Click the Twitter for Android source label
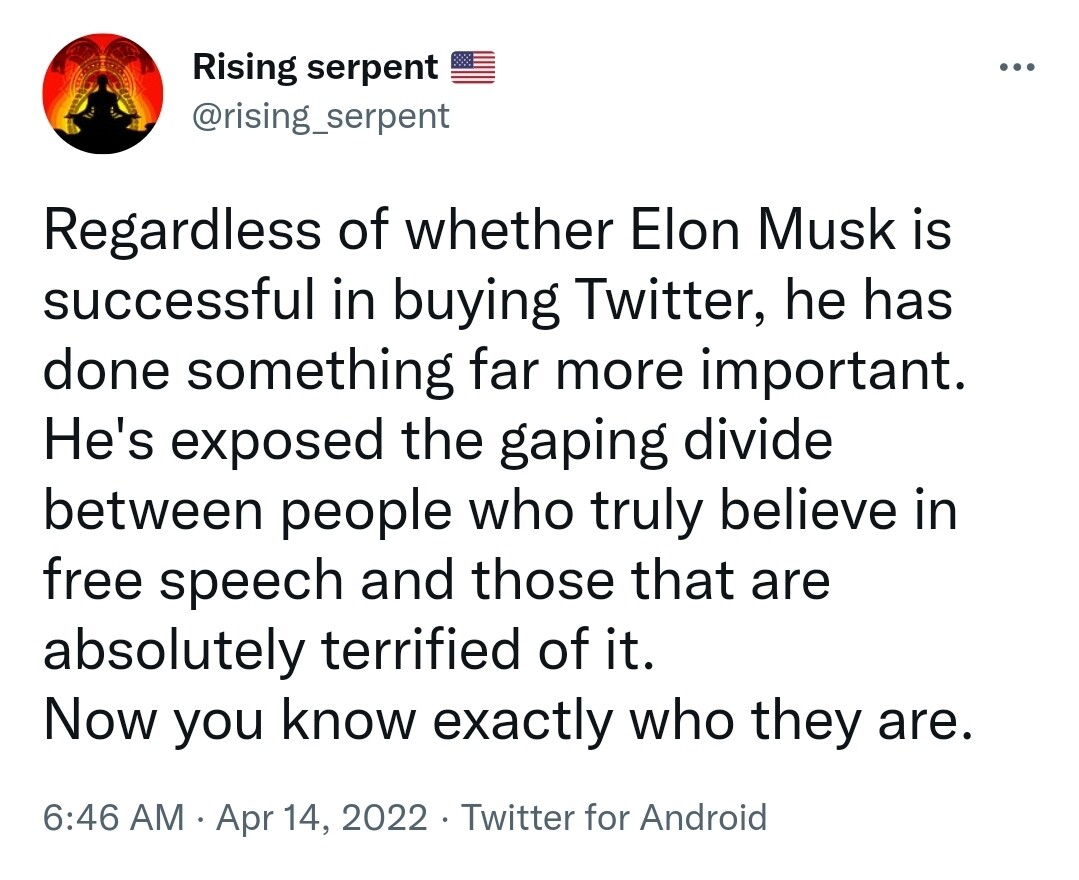 614,817
